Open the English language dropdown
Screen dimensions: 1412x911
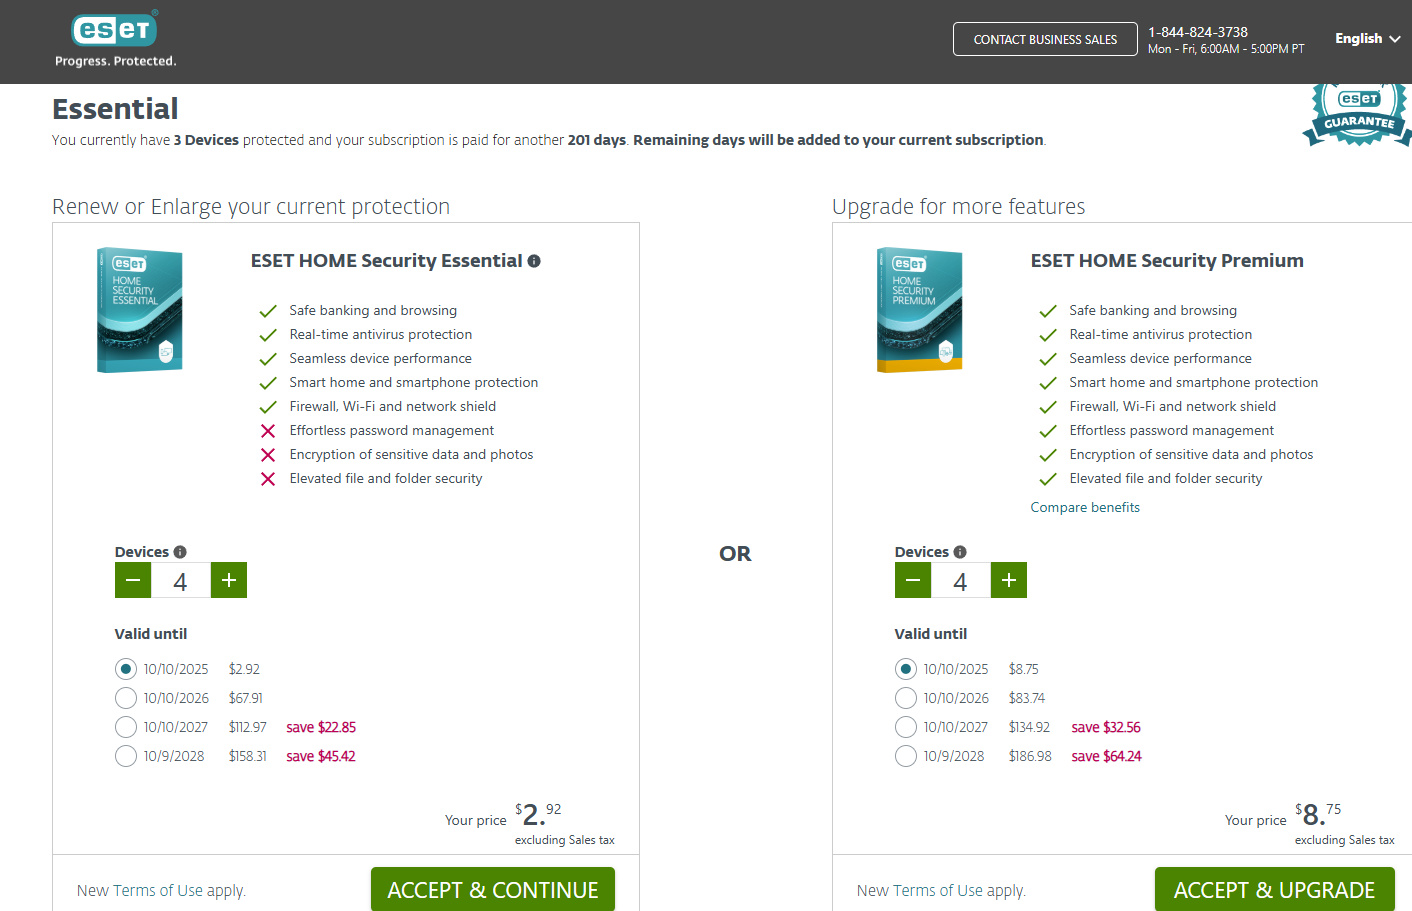pos(1367,39)
